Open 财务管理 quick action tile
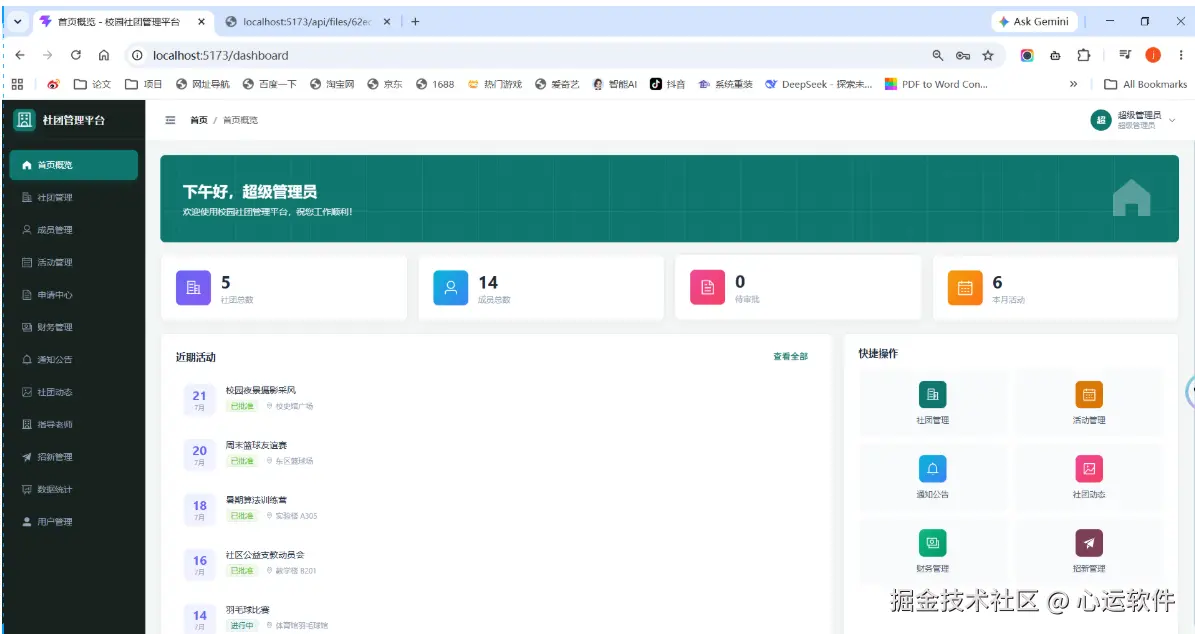Viewport: 1195px width, 634px height. point(932,551)
